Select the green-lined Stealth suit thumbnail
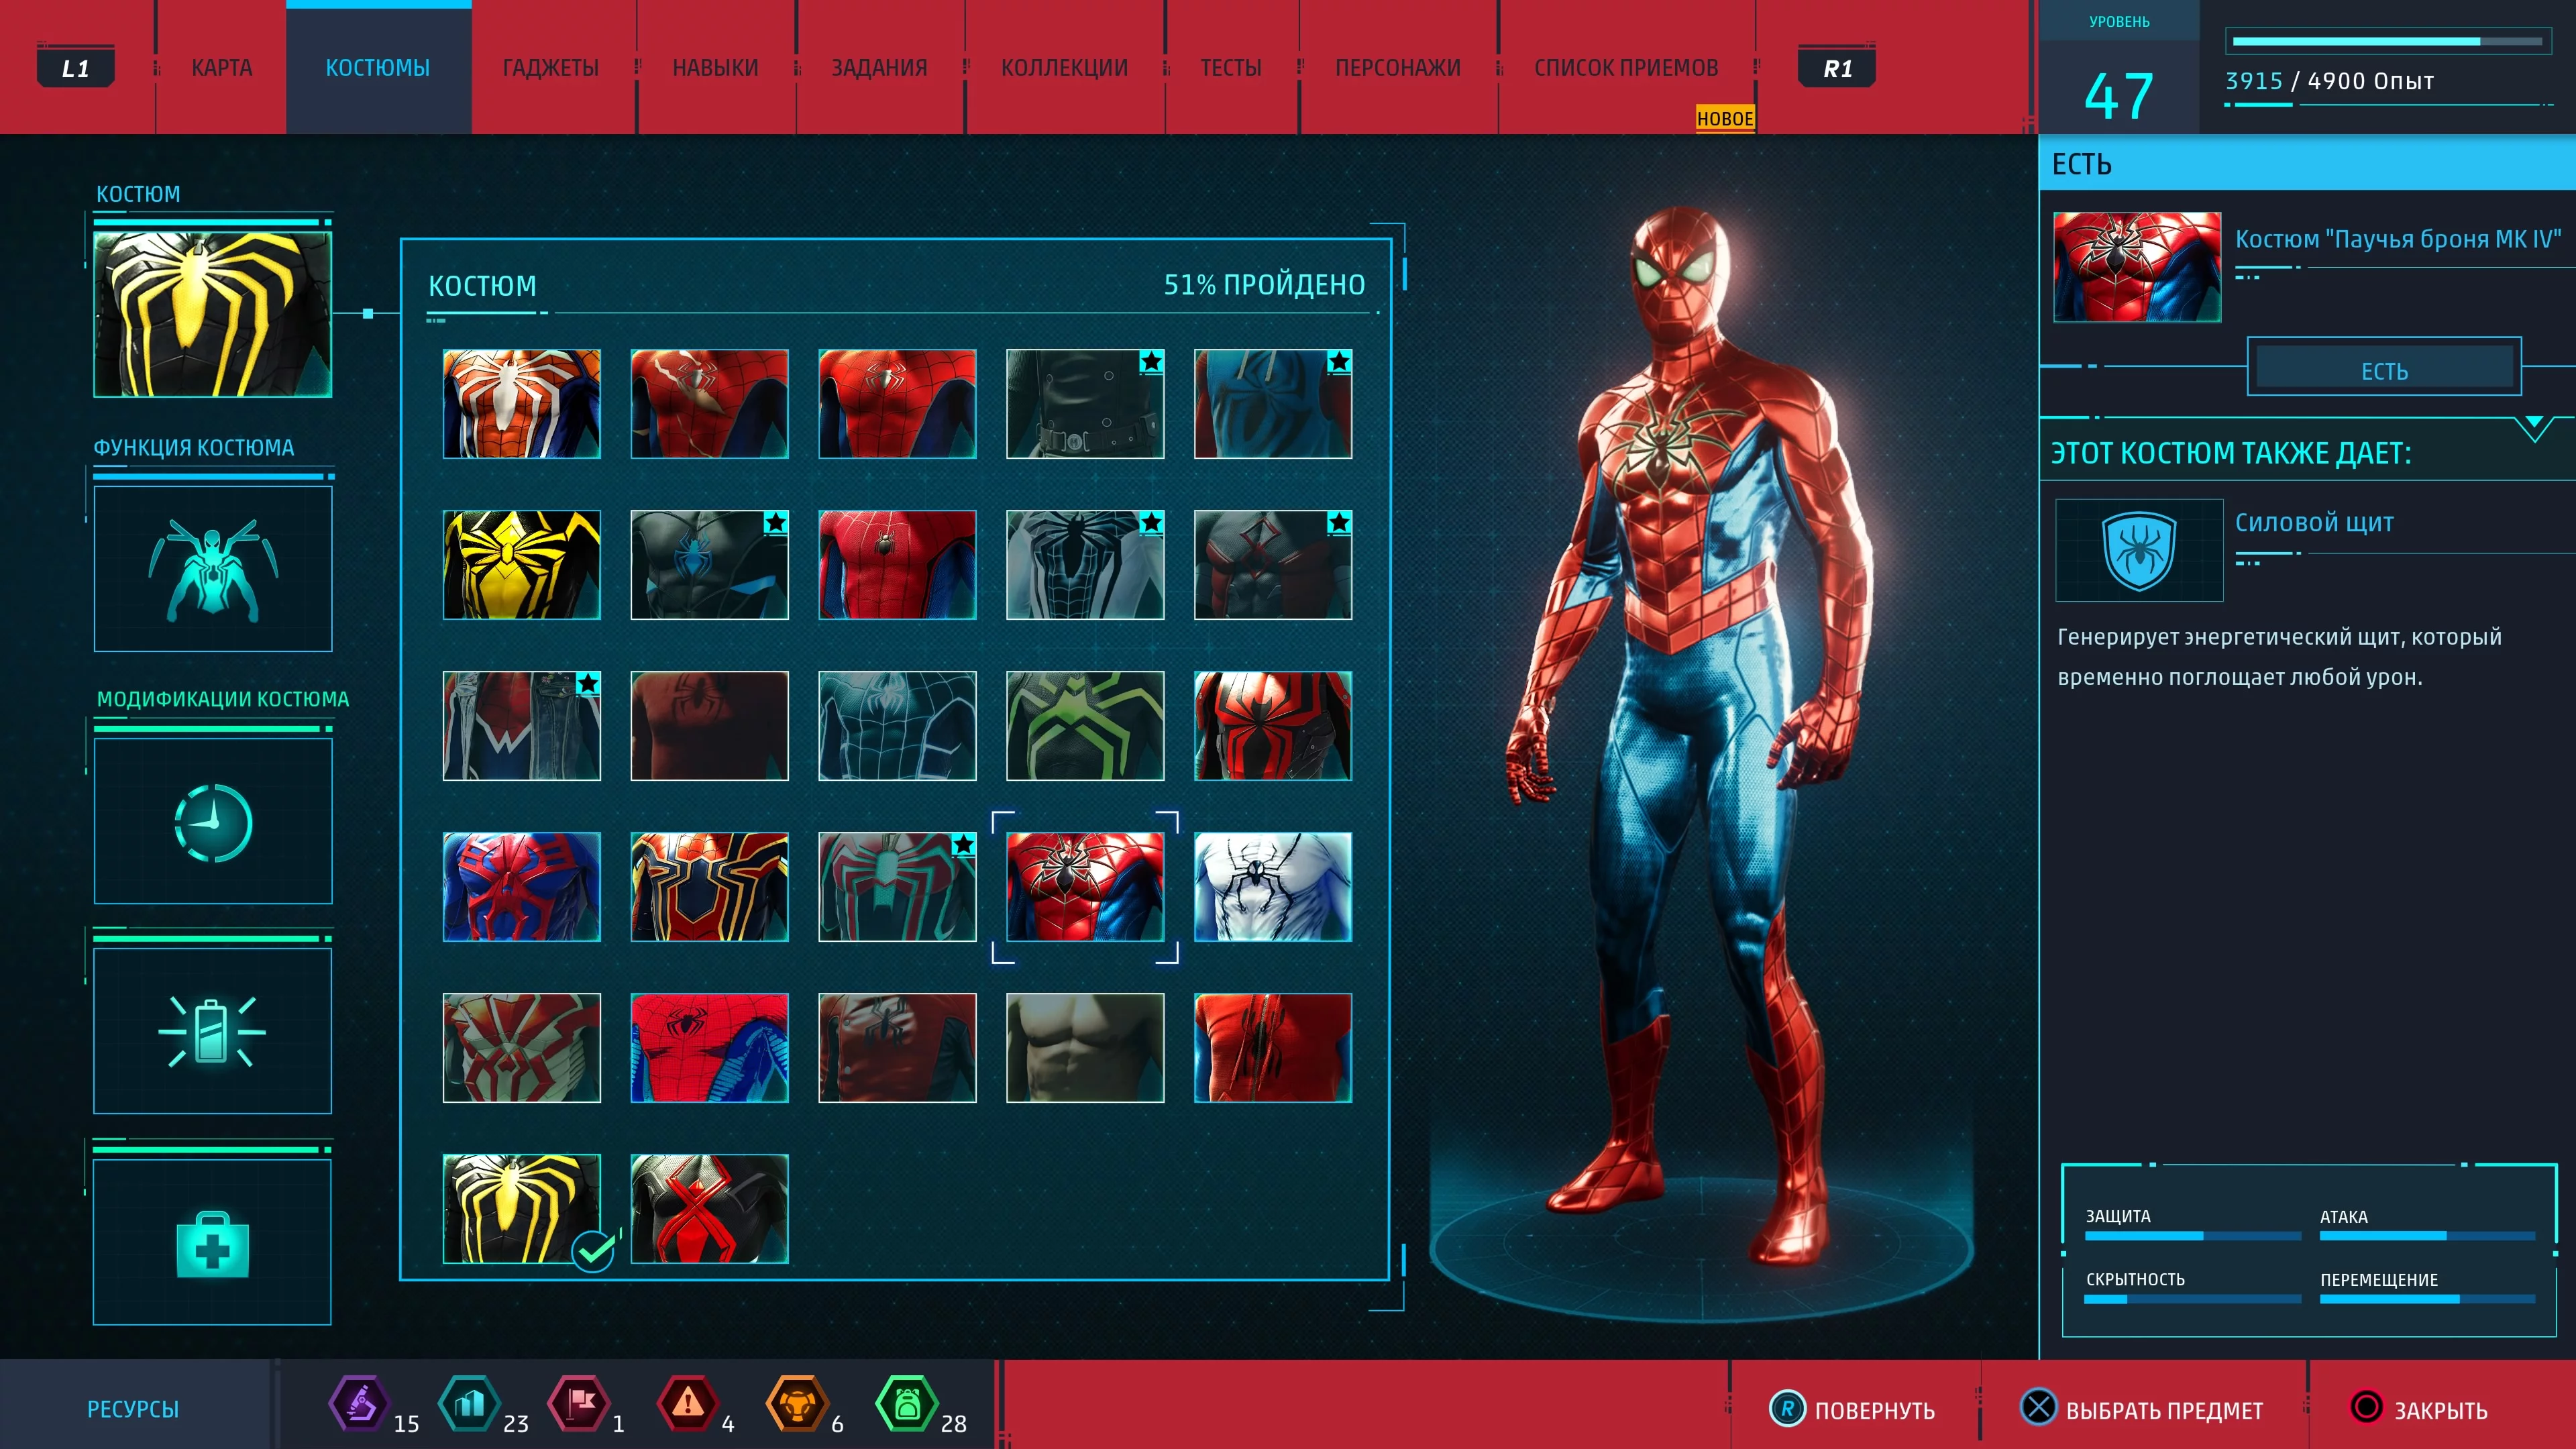The image size is (2576, 1449). [x=1085, y=726]
